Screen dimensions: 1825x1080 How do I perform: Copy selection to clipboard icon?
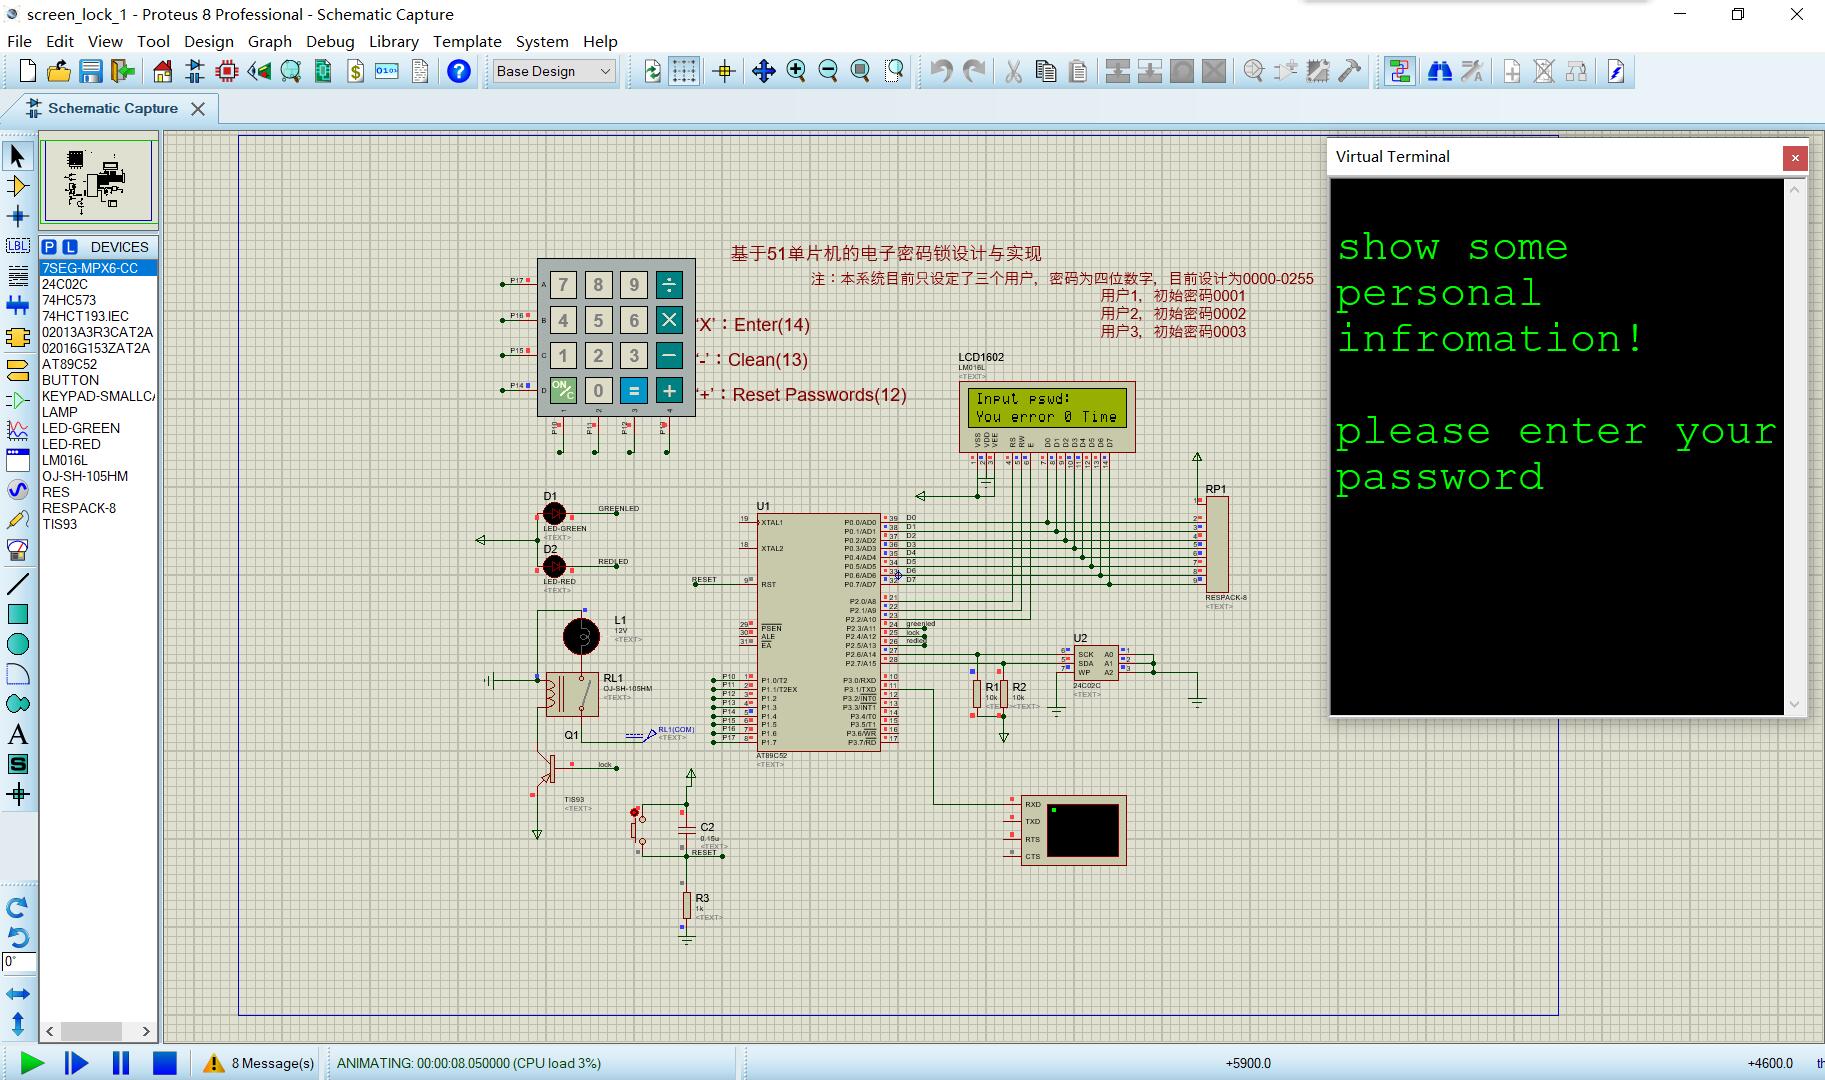click(1046, 71)
